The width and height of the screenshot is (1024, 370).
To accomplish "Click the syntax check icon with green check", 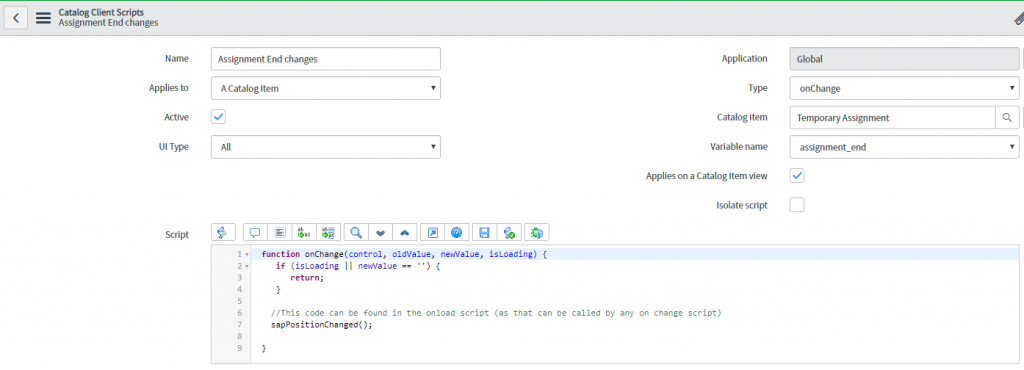I will point(509,232).
